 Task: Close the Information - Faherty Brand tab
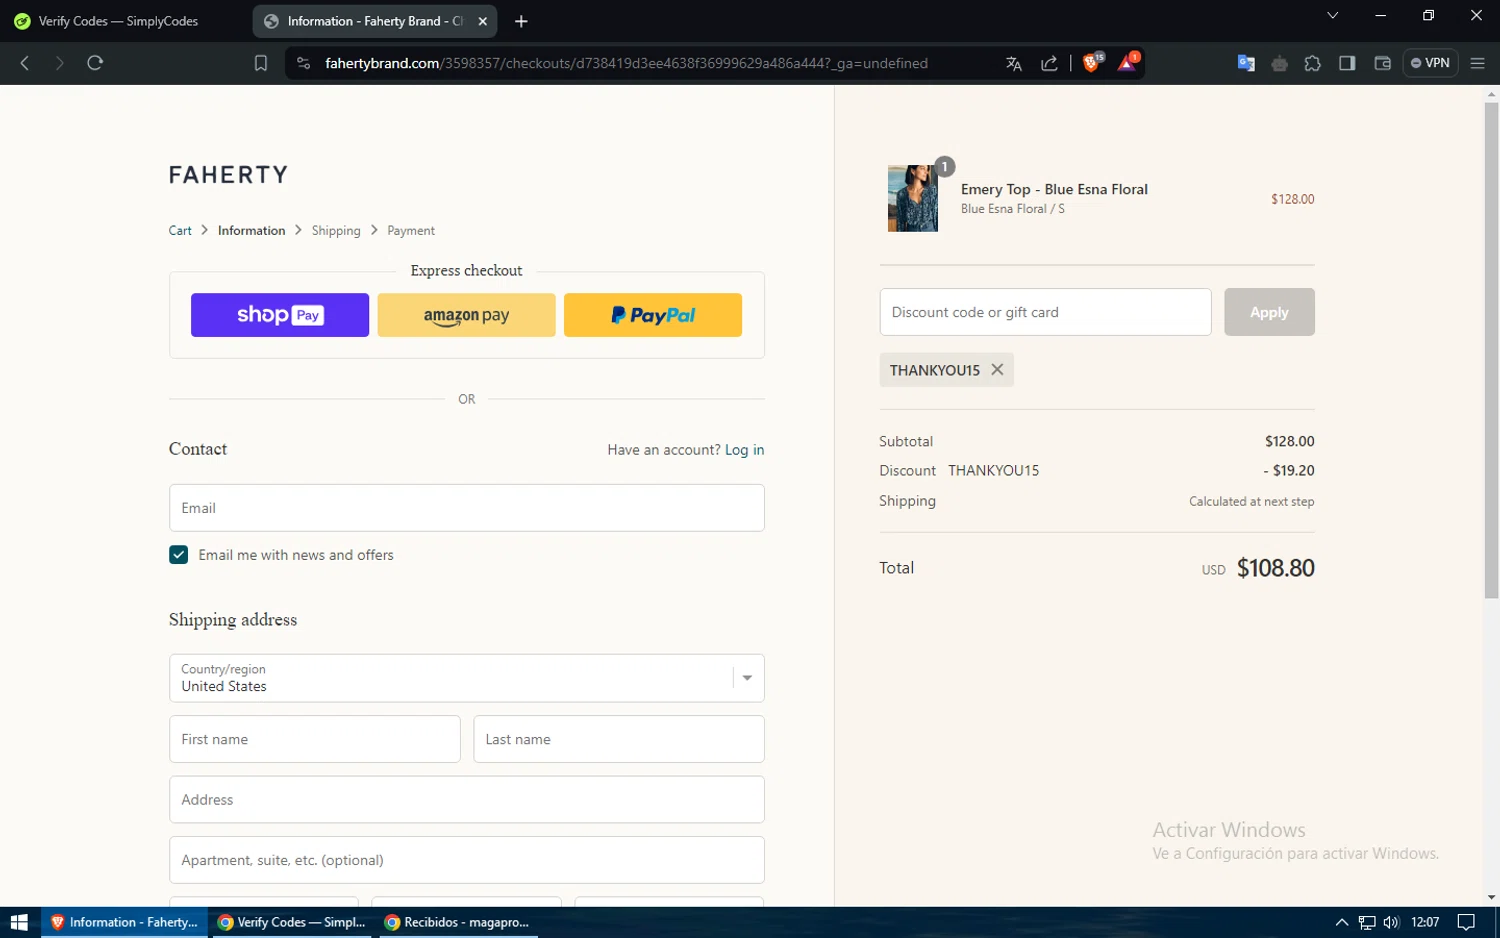483,21
